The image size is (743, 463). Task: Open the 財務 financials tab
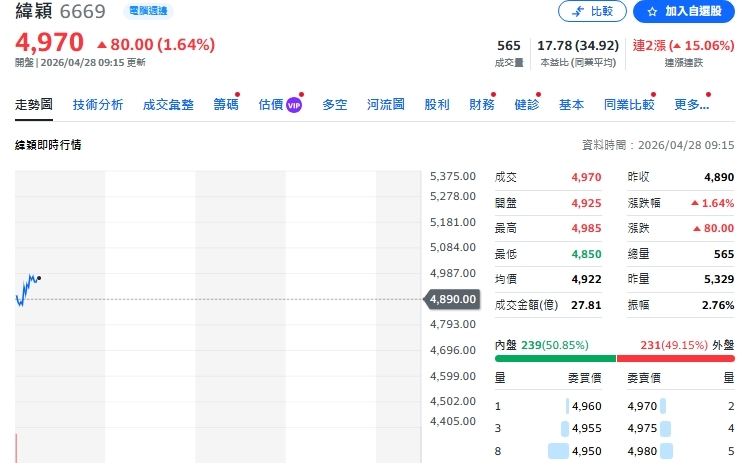click(x=482, y=104)
